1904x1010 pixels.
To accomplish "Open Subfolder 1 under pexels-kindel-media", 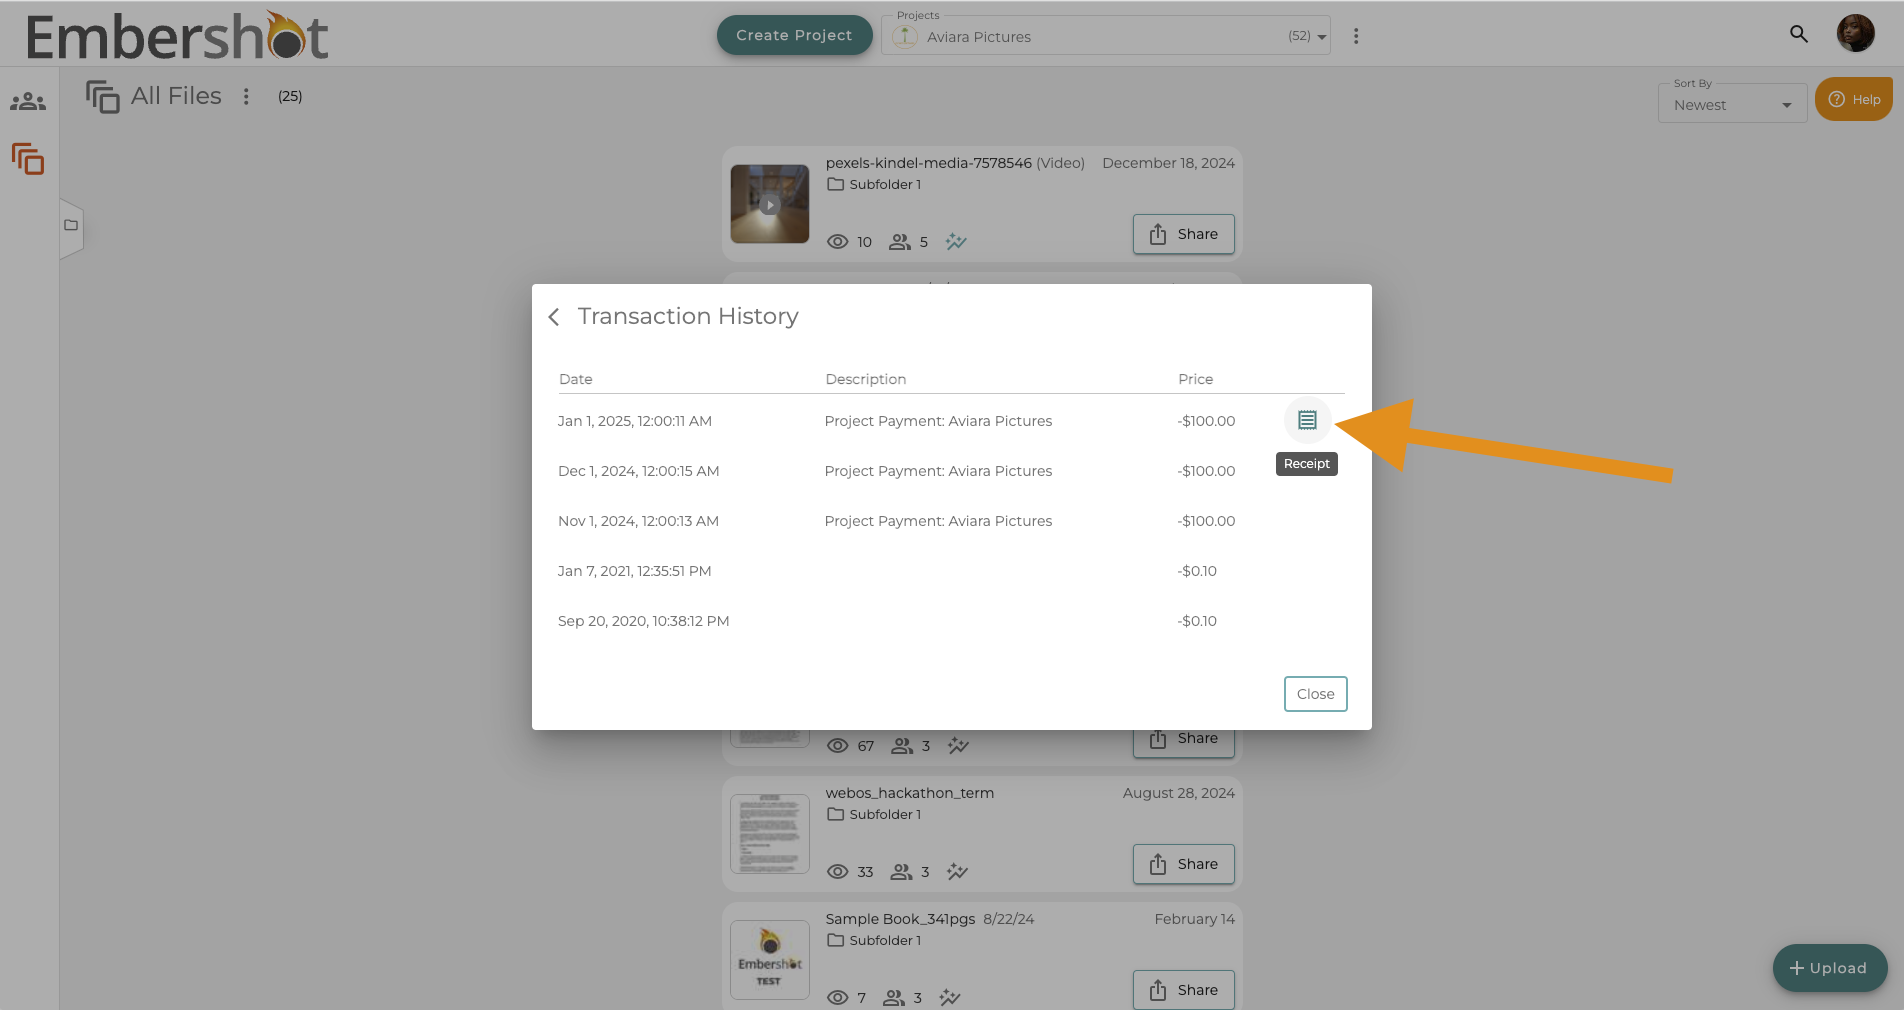I will pos(874,185).
